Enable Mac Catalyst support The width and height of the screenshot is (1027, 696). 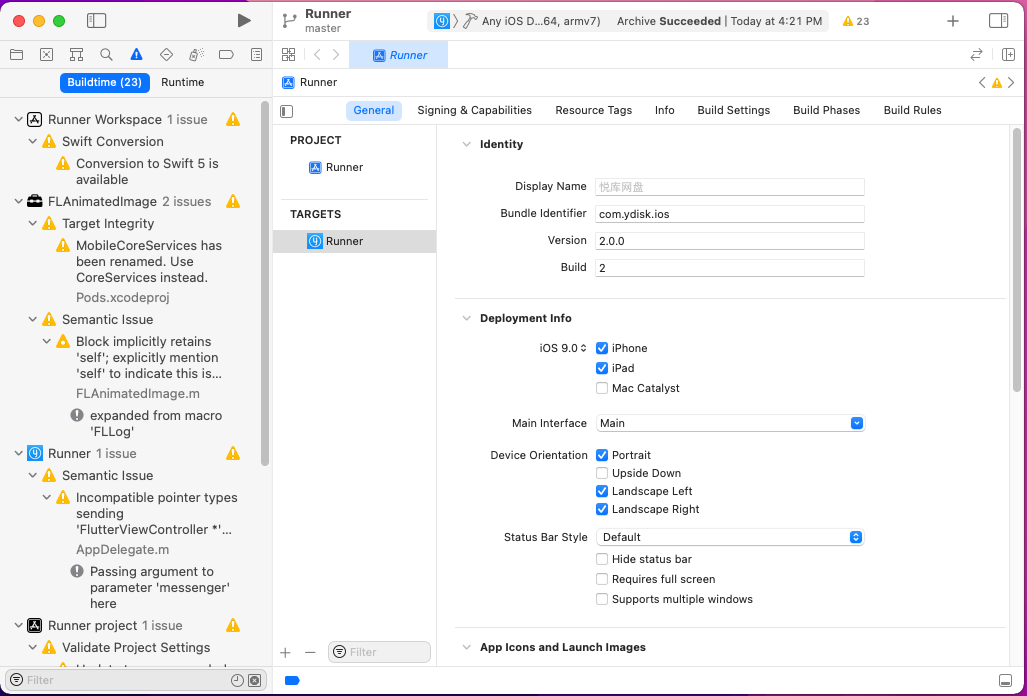(x=601, y=388)
